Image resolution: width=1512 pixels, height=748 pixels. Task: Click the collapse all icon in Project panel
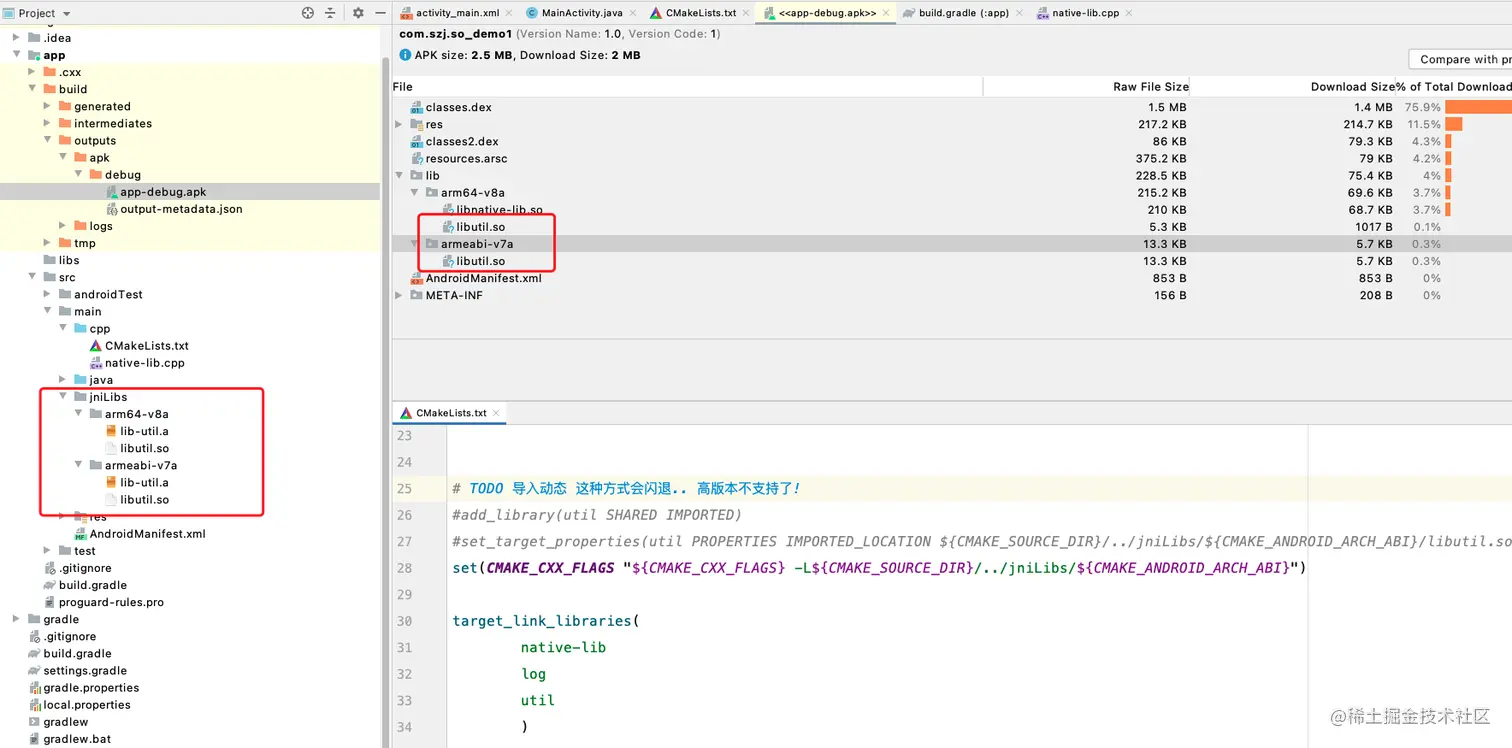(330, 13)
